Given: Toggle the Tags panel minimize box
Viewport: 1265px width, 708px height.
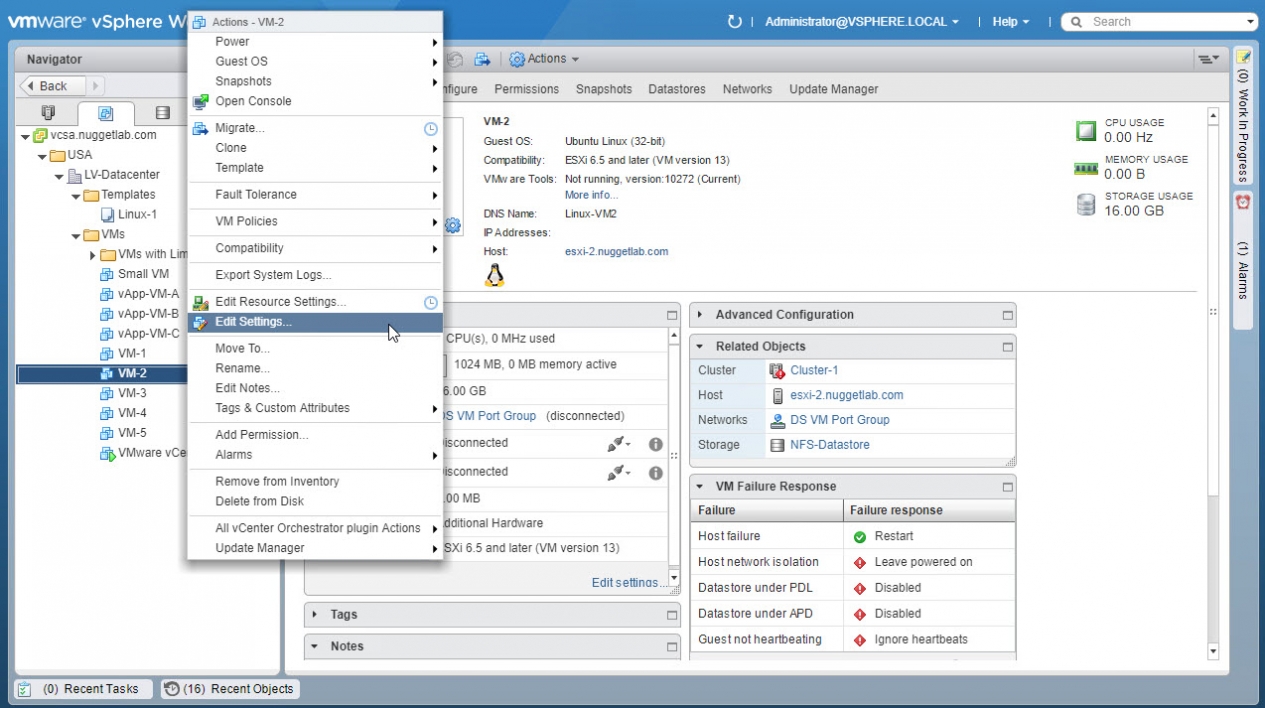Looking at the screenshot, I should tap(672, 615).
